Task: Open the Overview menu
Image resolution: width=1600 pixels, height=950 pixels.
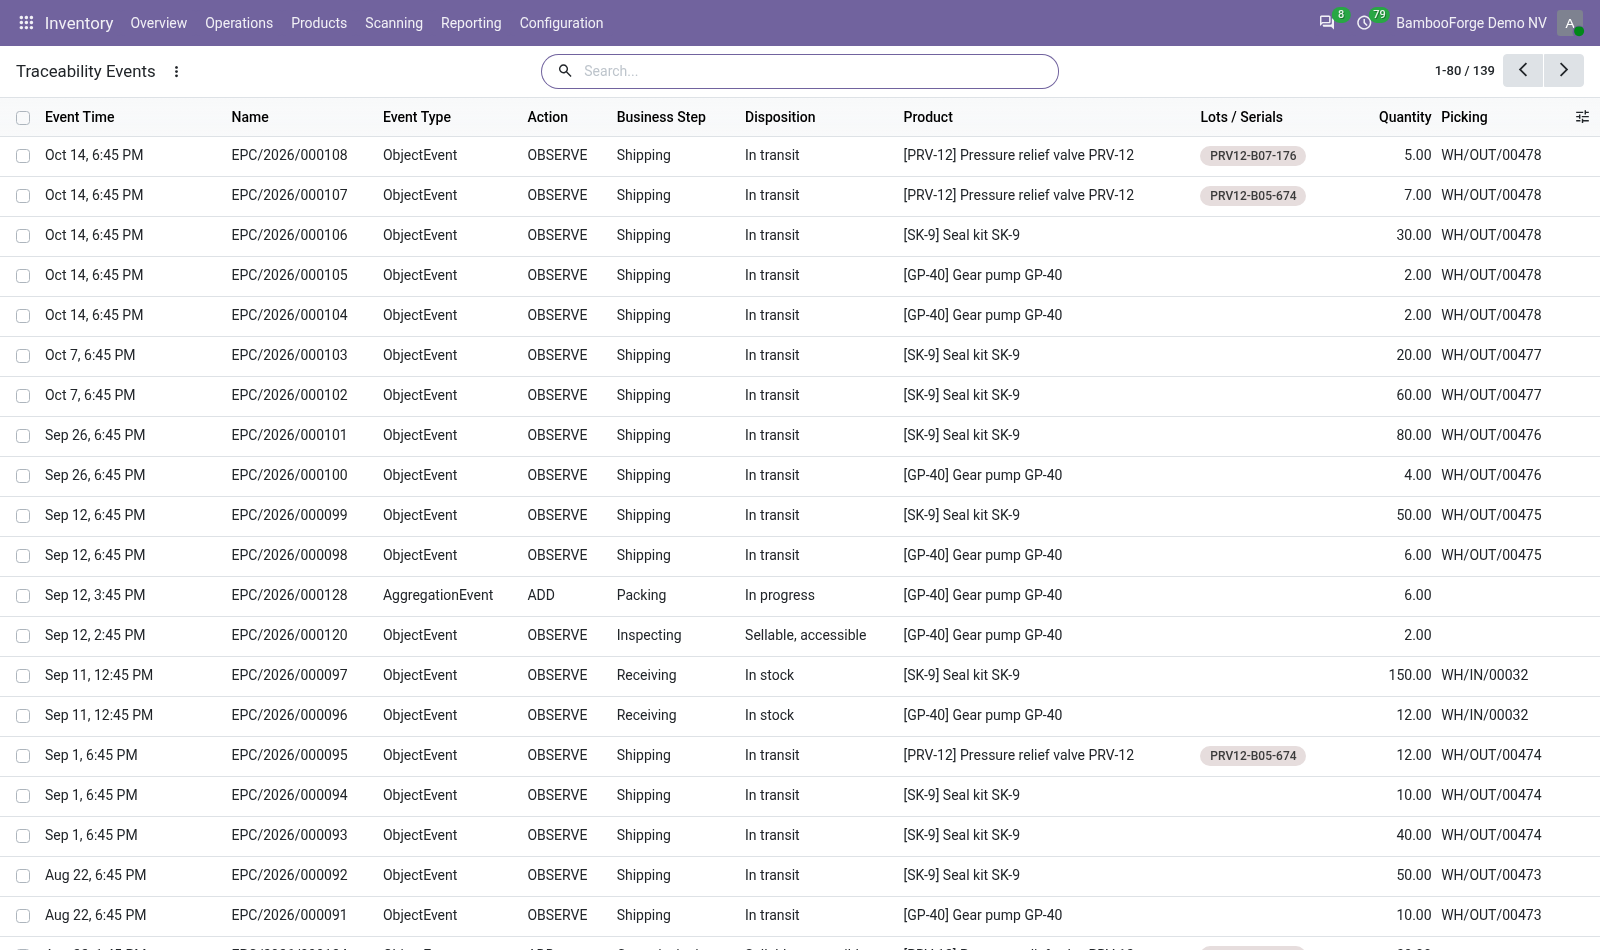Action: (x=158, y=23)
